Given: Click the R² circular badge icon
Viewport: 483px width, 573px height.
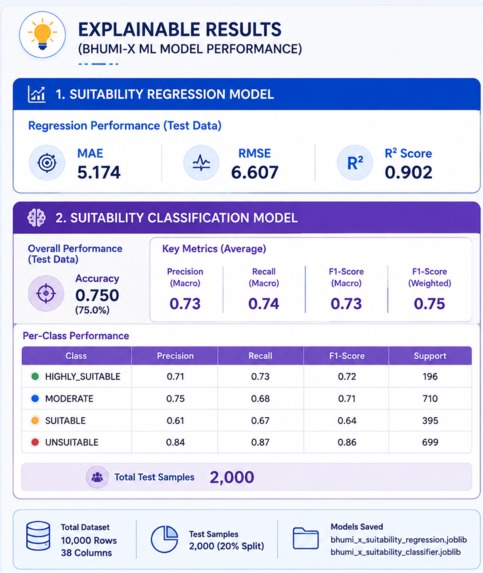Looking at the screenshot, I should pos(355,163).
